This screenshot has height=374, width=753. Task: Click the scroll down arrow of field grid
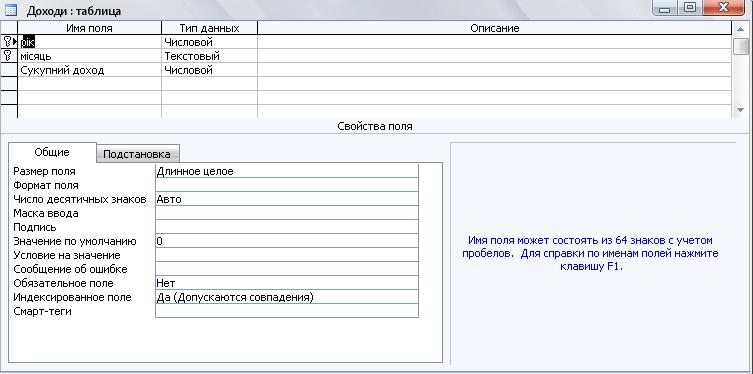click(741, 110)
